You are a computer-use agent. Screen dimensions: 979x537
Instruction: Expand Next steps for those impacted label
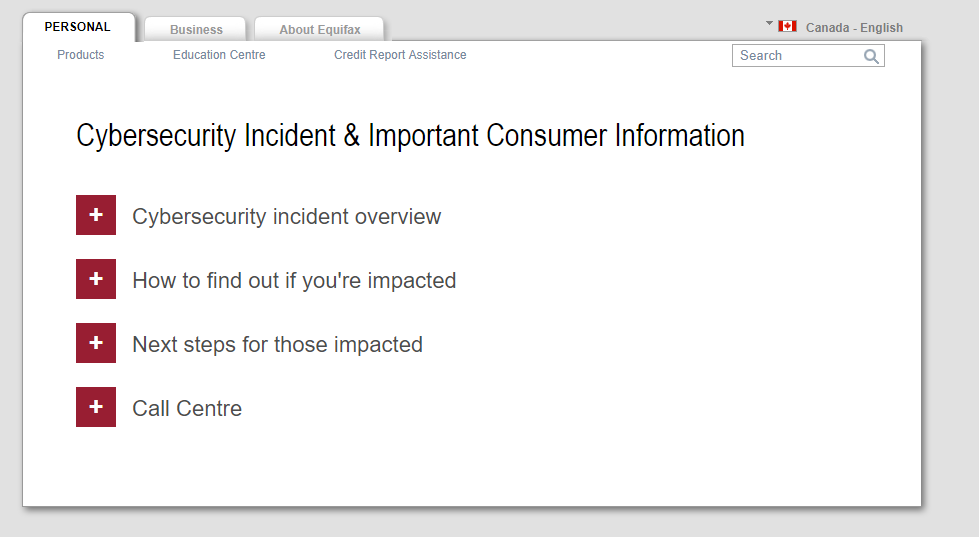(277, 345)
